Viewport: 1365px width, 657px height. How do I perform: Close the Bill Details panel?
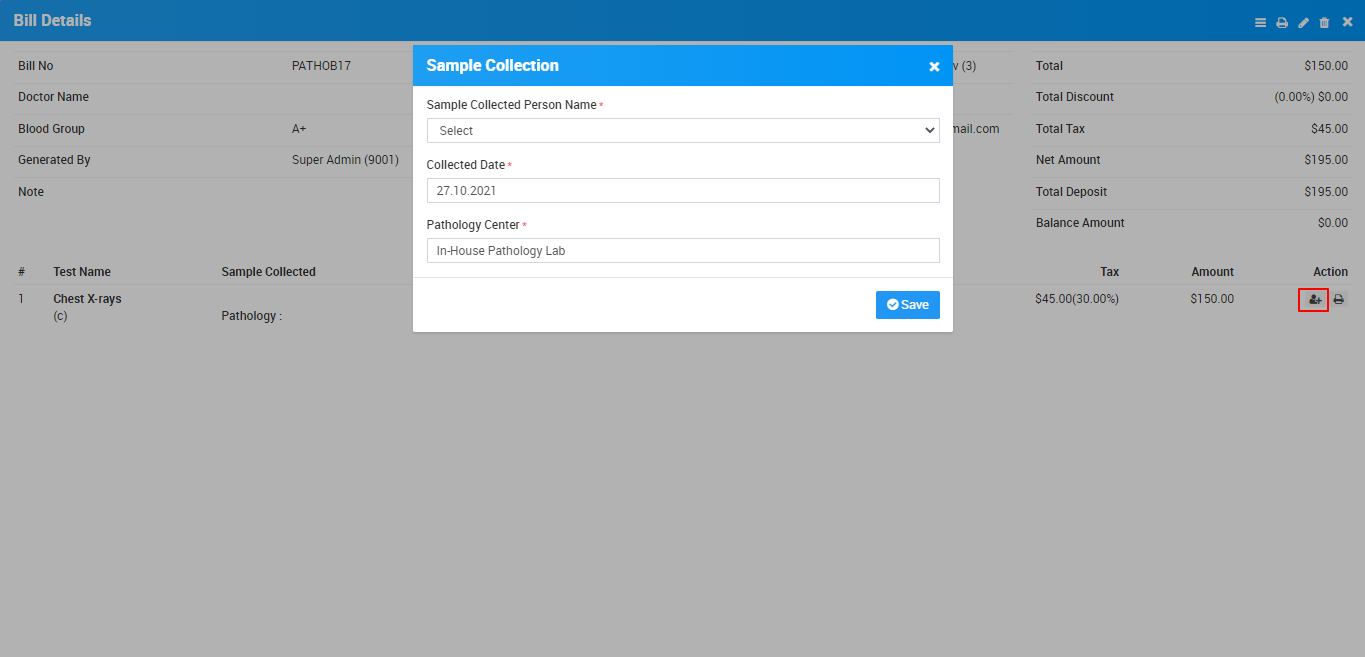click(x=1347, y=22)
